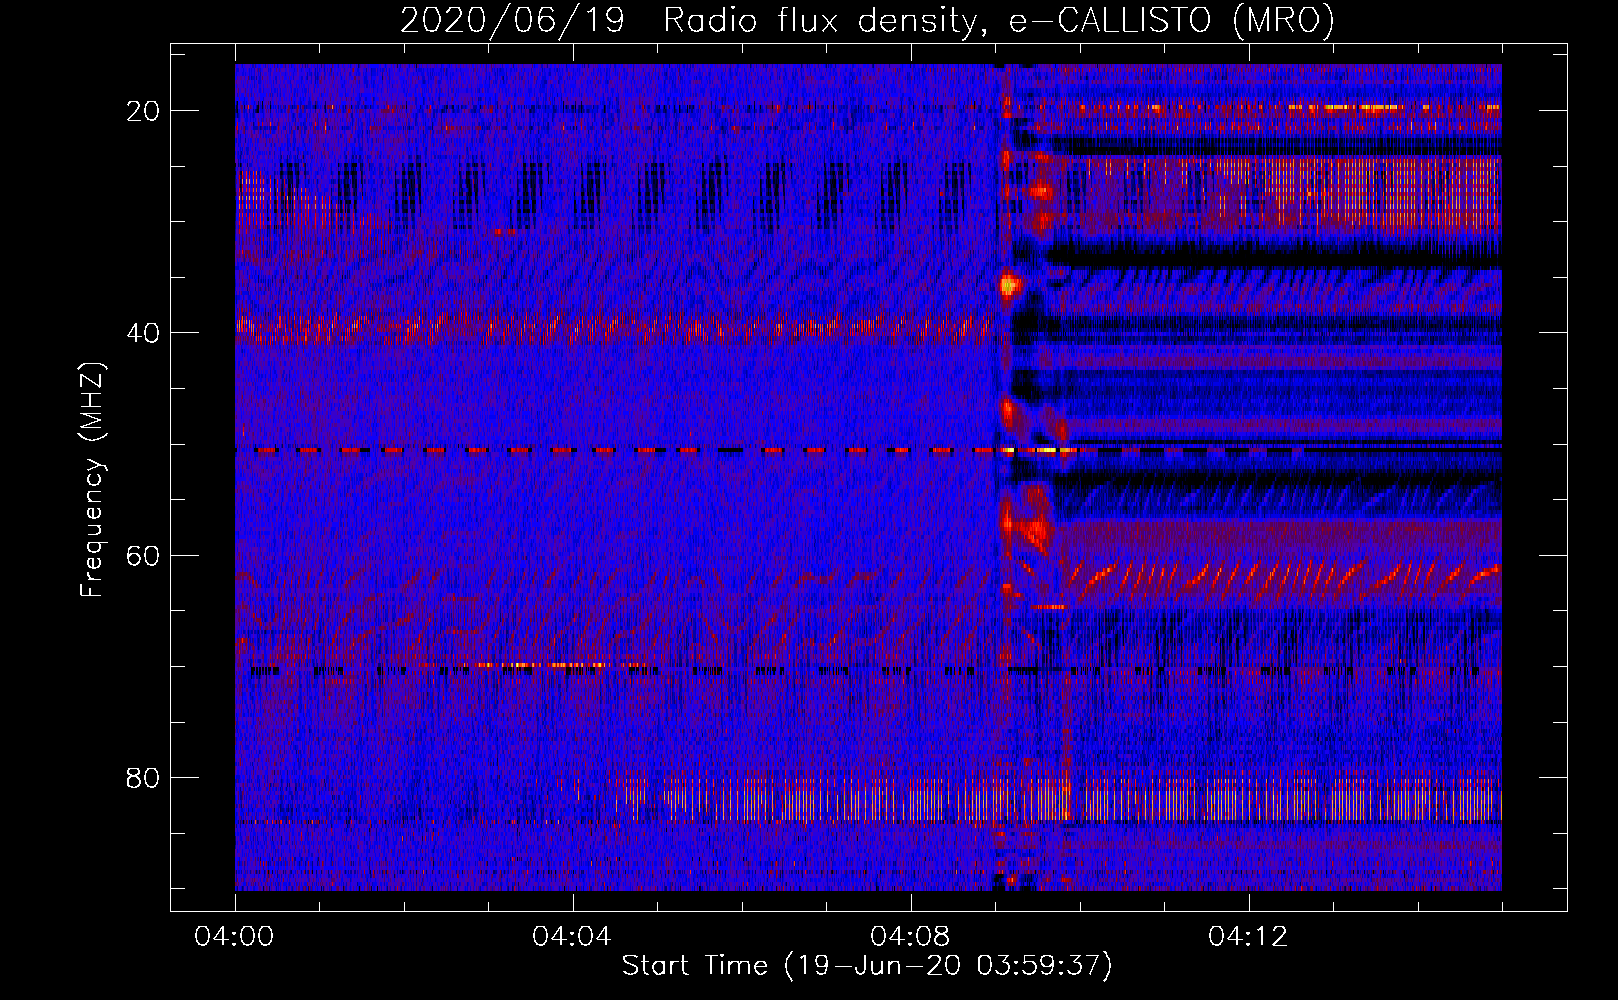Click the 04:00 time tick label
1618x1000 pixels.
point(235,937)
